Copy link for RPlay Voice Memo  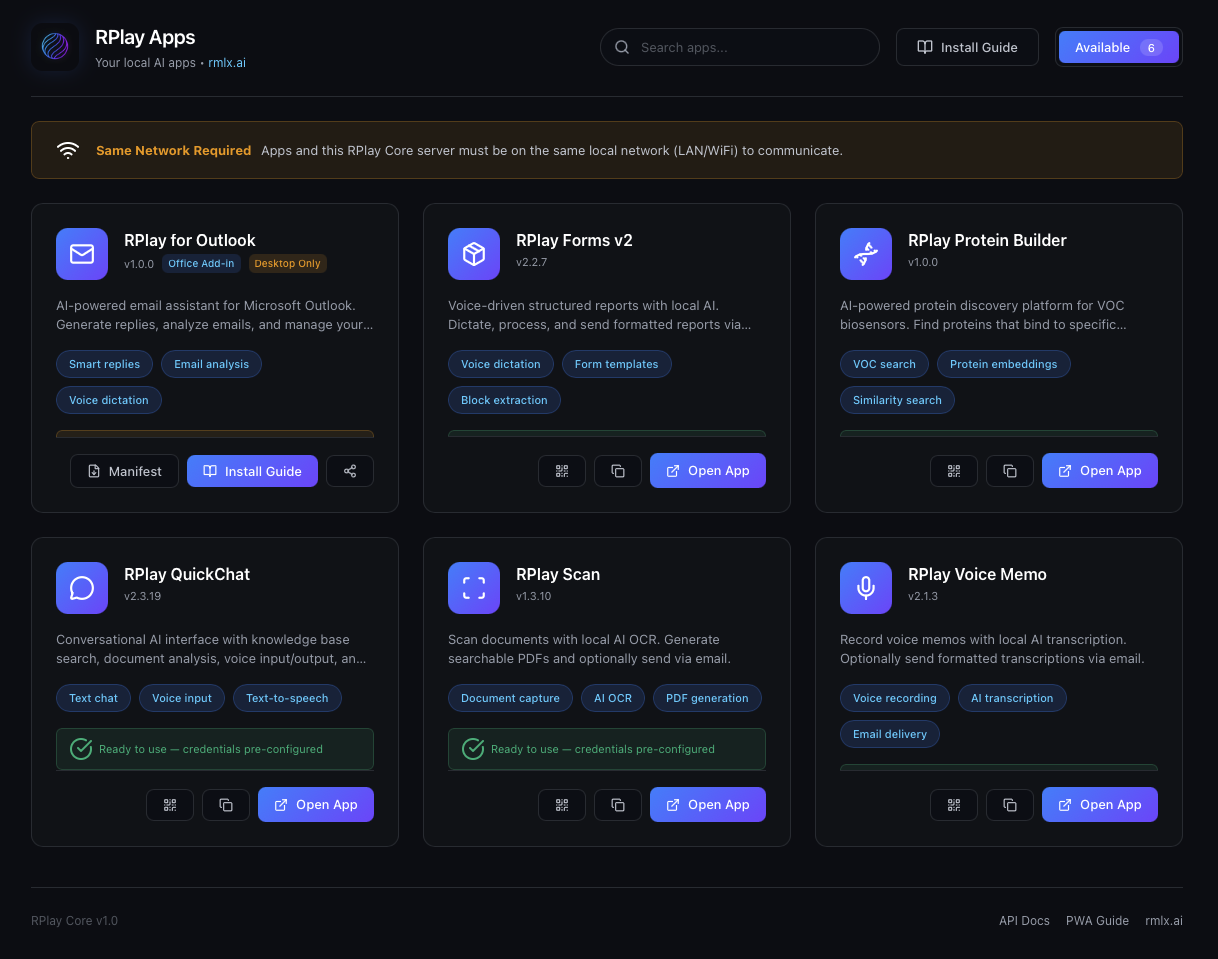tap(1010, 805)
